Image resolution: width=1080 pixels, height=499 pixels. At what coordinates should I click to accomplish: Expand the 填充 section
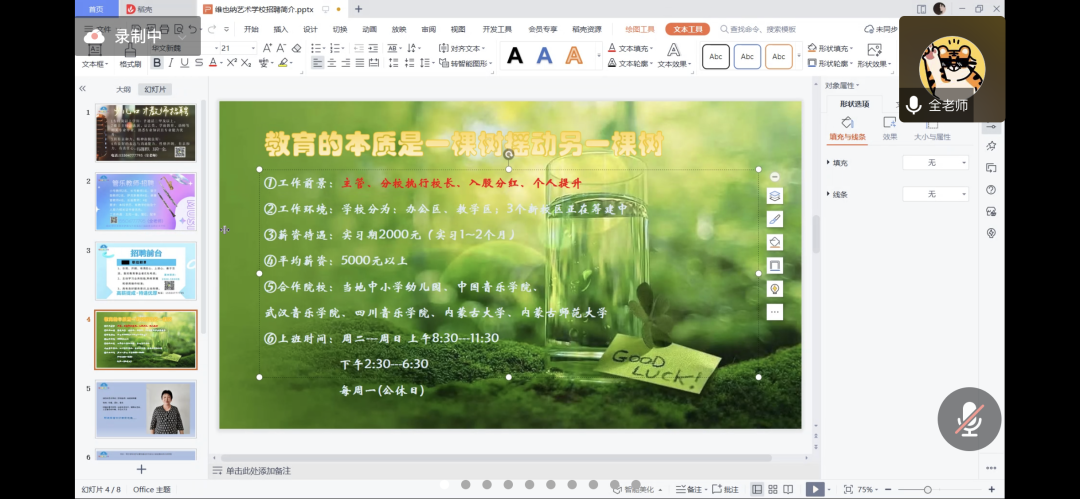coord(828,163)
